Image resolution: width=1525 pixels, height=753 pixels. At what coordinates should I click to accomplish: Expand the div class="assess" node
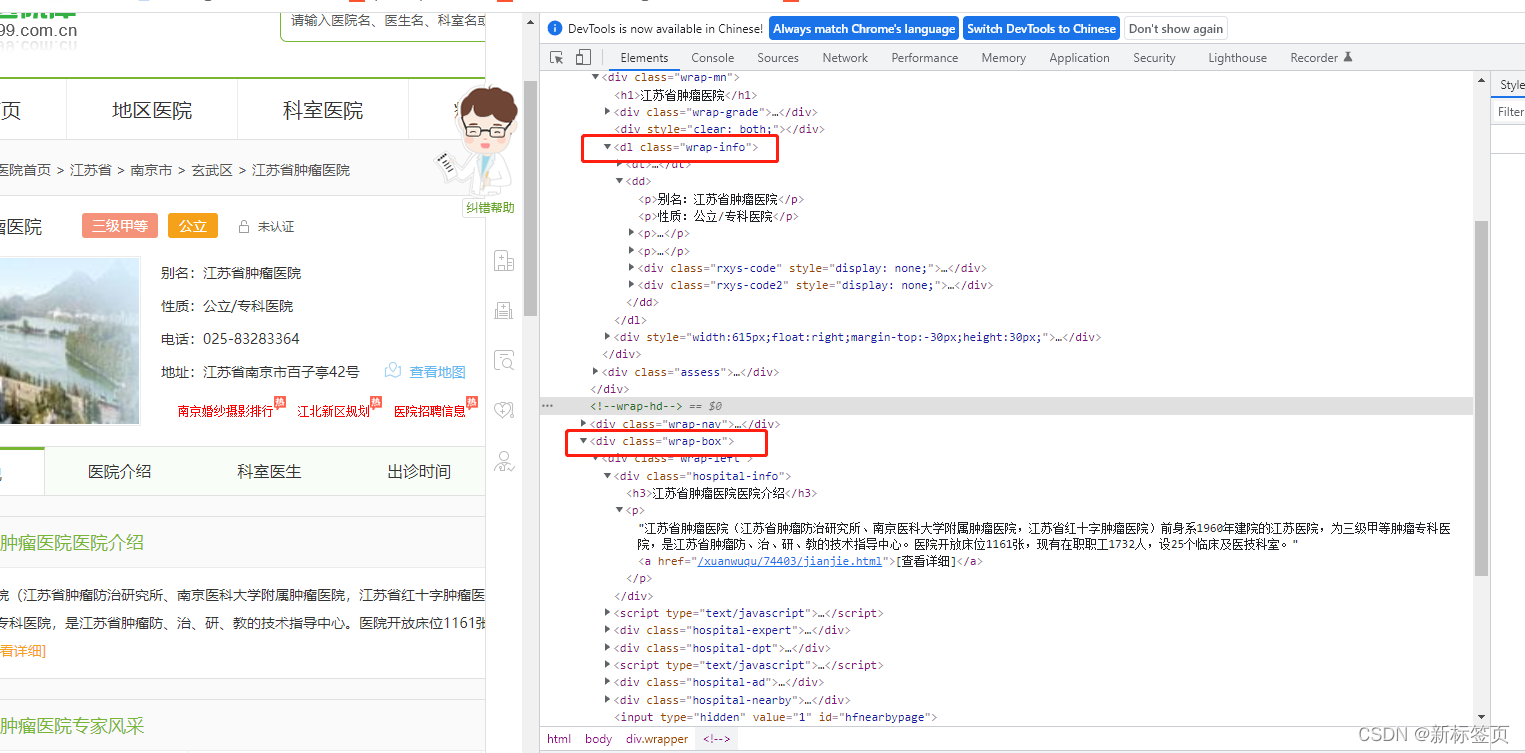point(596,372)
